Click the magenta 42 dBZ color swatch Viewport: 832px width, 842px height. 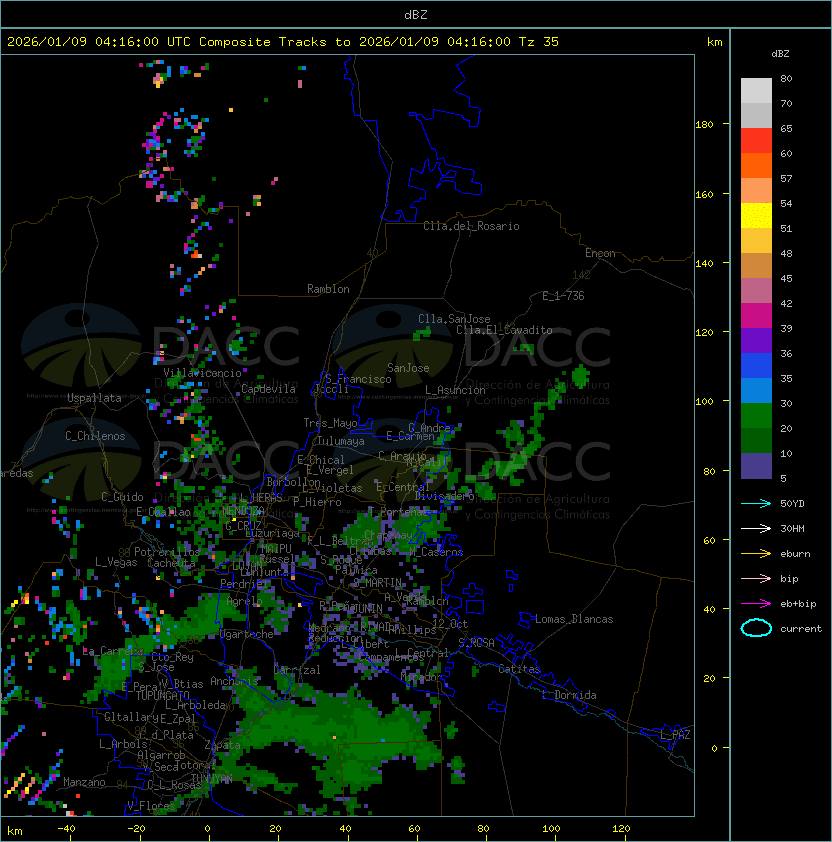click(756, 316)
